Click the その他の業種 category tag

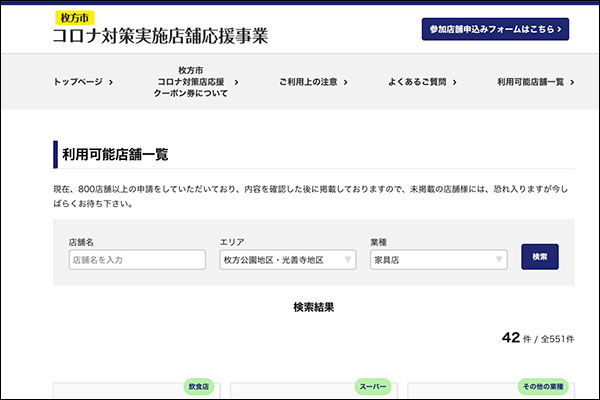[543, 386]
